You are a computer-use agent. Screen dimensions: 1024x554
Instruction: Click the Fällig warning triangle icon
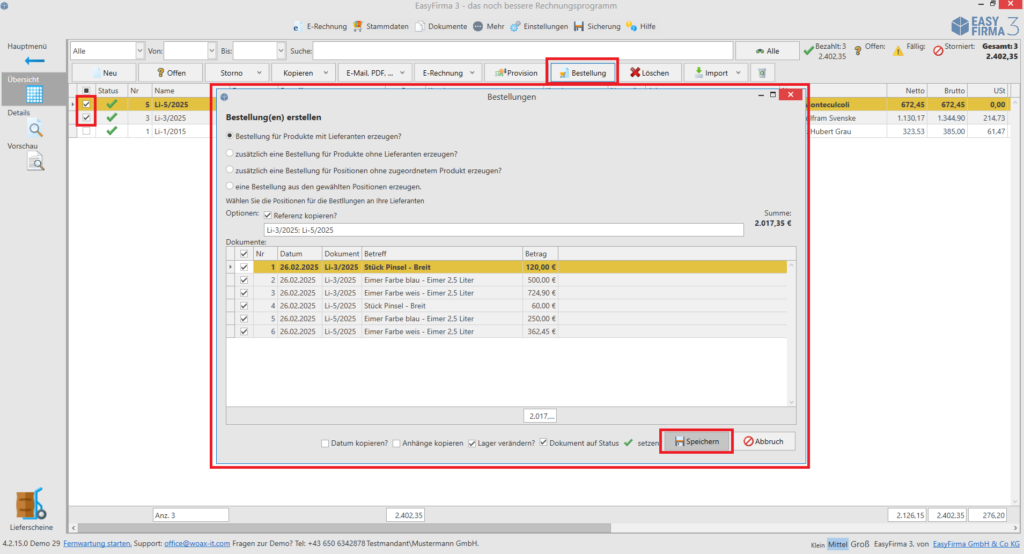click(x=898, y=50)
